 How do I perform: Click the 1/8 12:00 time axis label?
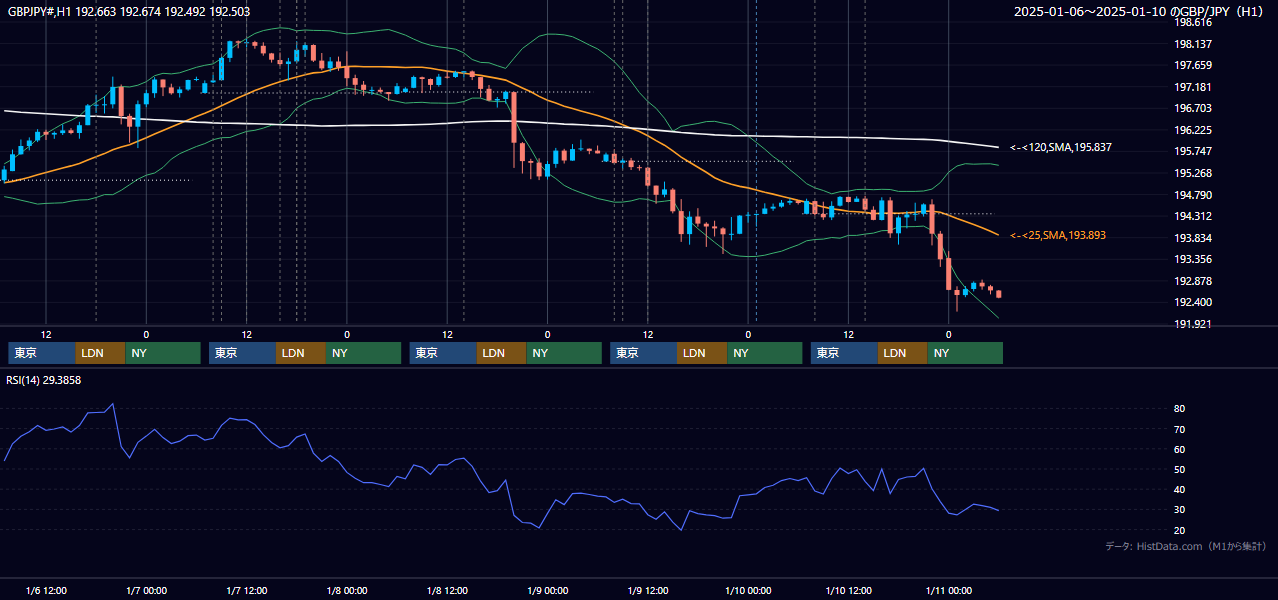coord(447,591)
